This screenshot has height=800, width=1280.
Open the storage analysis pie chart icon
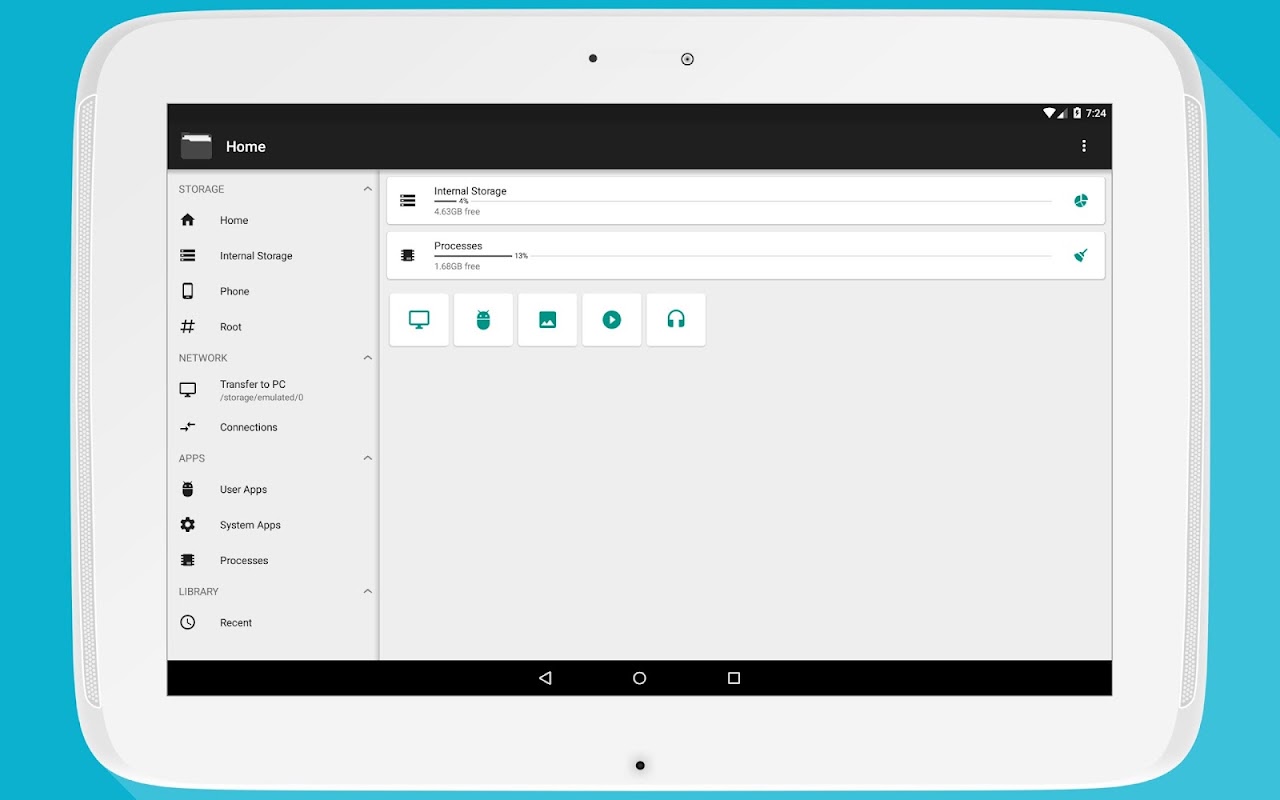[x=1080, y=201]
